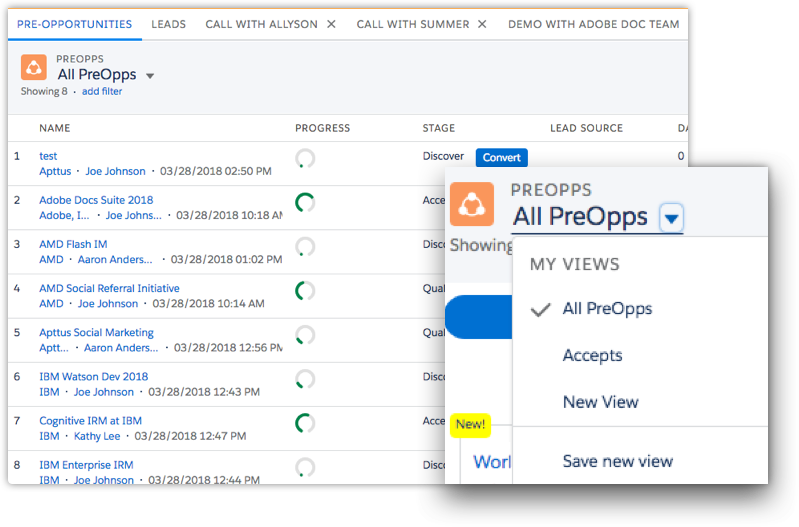Viewport: 799px width, 527px height.
Task: Click the add filter link
Action: pos(102,91)
